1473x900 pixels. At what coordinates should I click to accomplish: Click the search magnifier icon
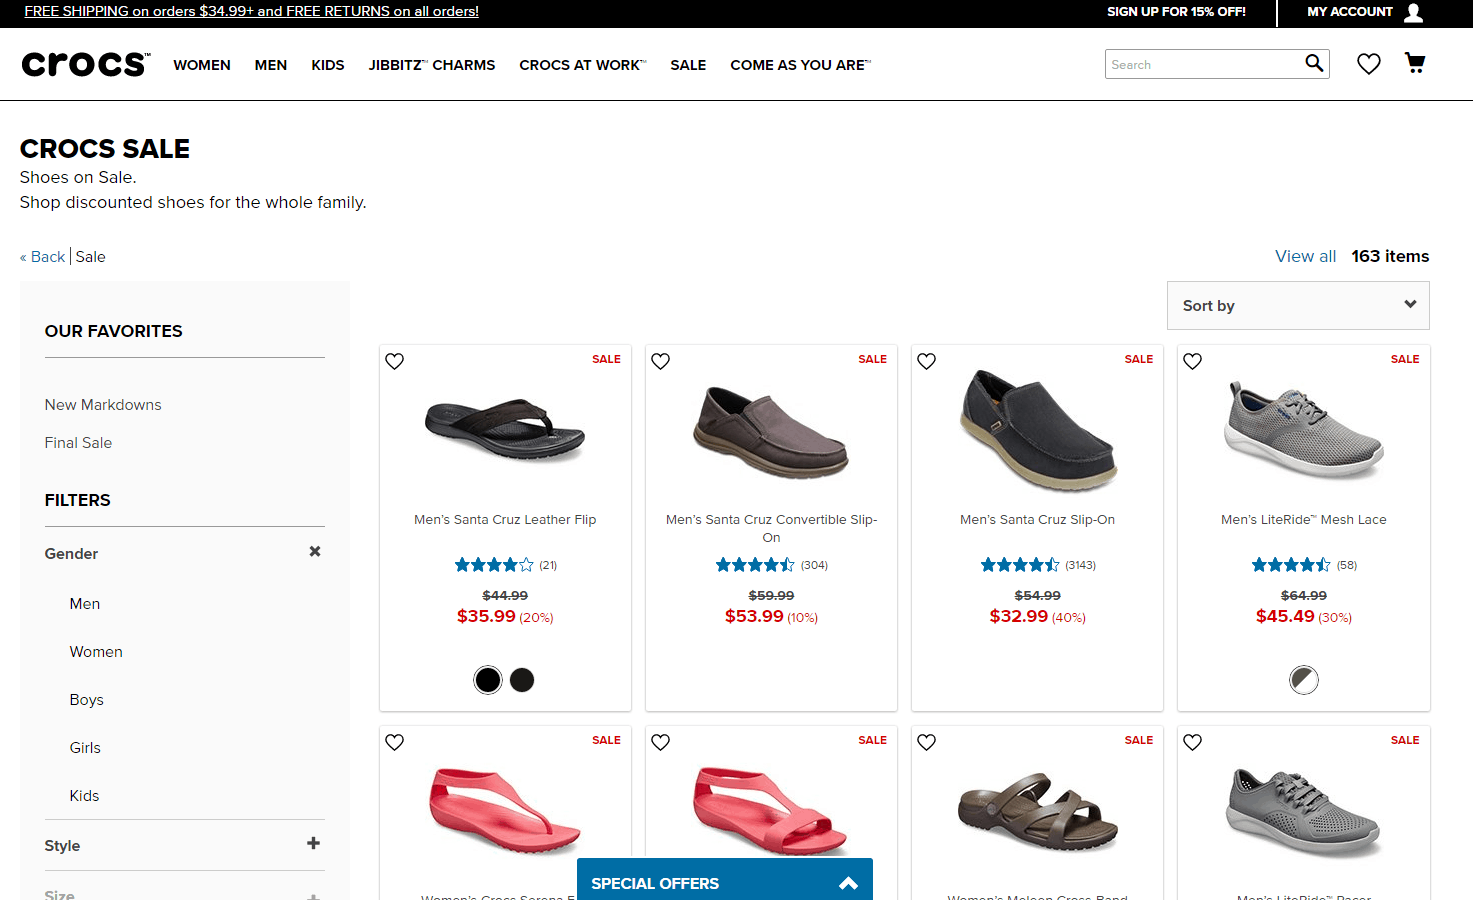click(x=1314, y=64)
